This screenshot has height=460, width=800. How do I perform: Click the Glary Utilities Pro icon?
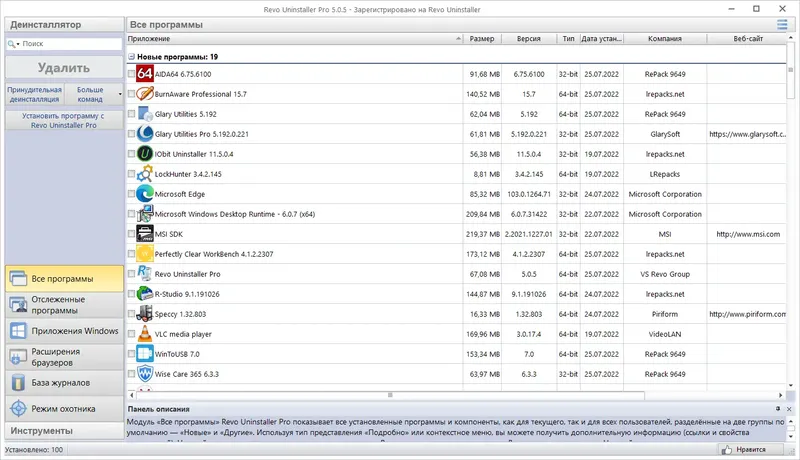(145, 134)
